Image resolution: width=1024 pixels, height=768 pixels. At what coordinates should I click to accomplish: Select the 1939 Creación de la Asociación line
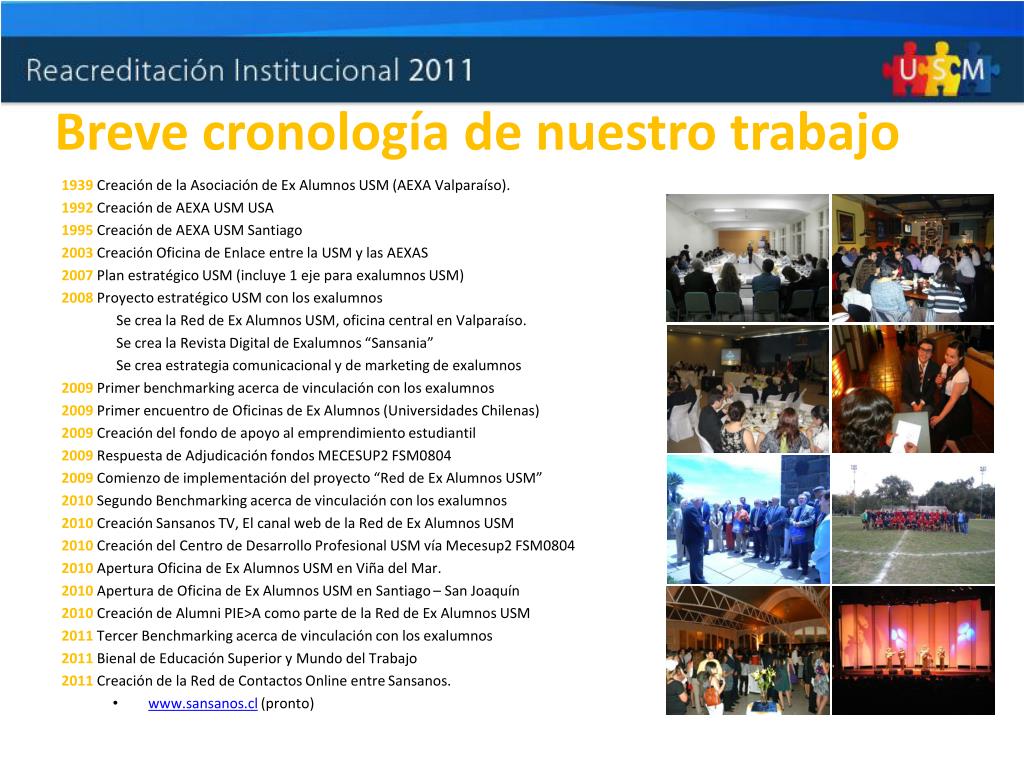pos(285,185)
